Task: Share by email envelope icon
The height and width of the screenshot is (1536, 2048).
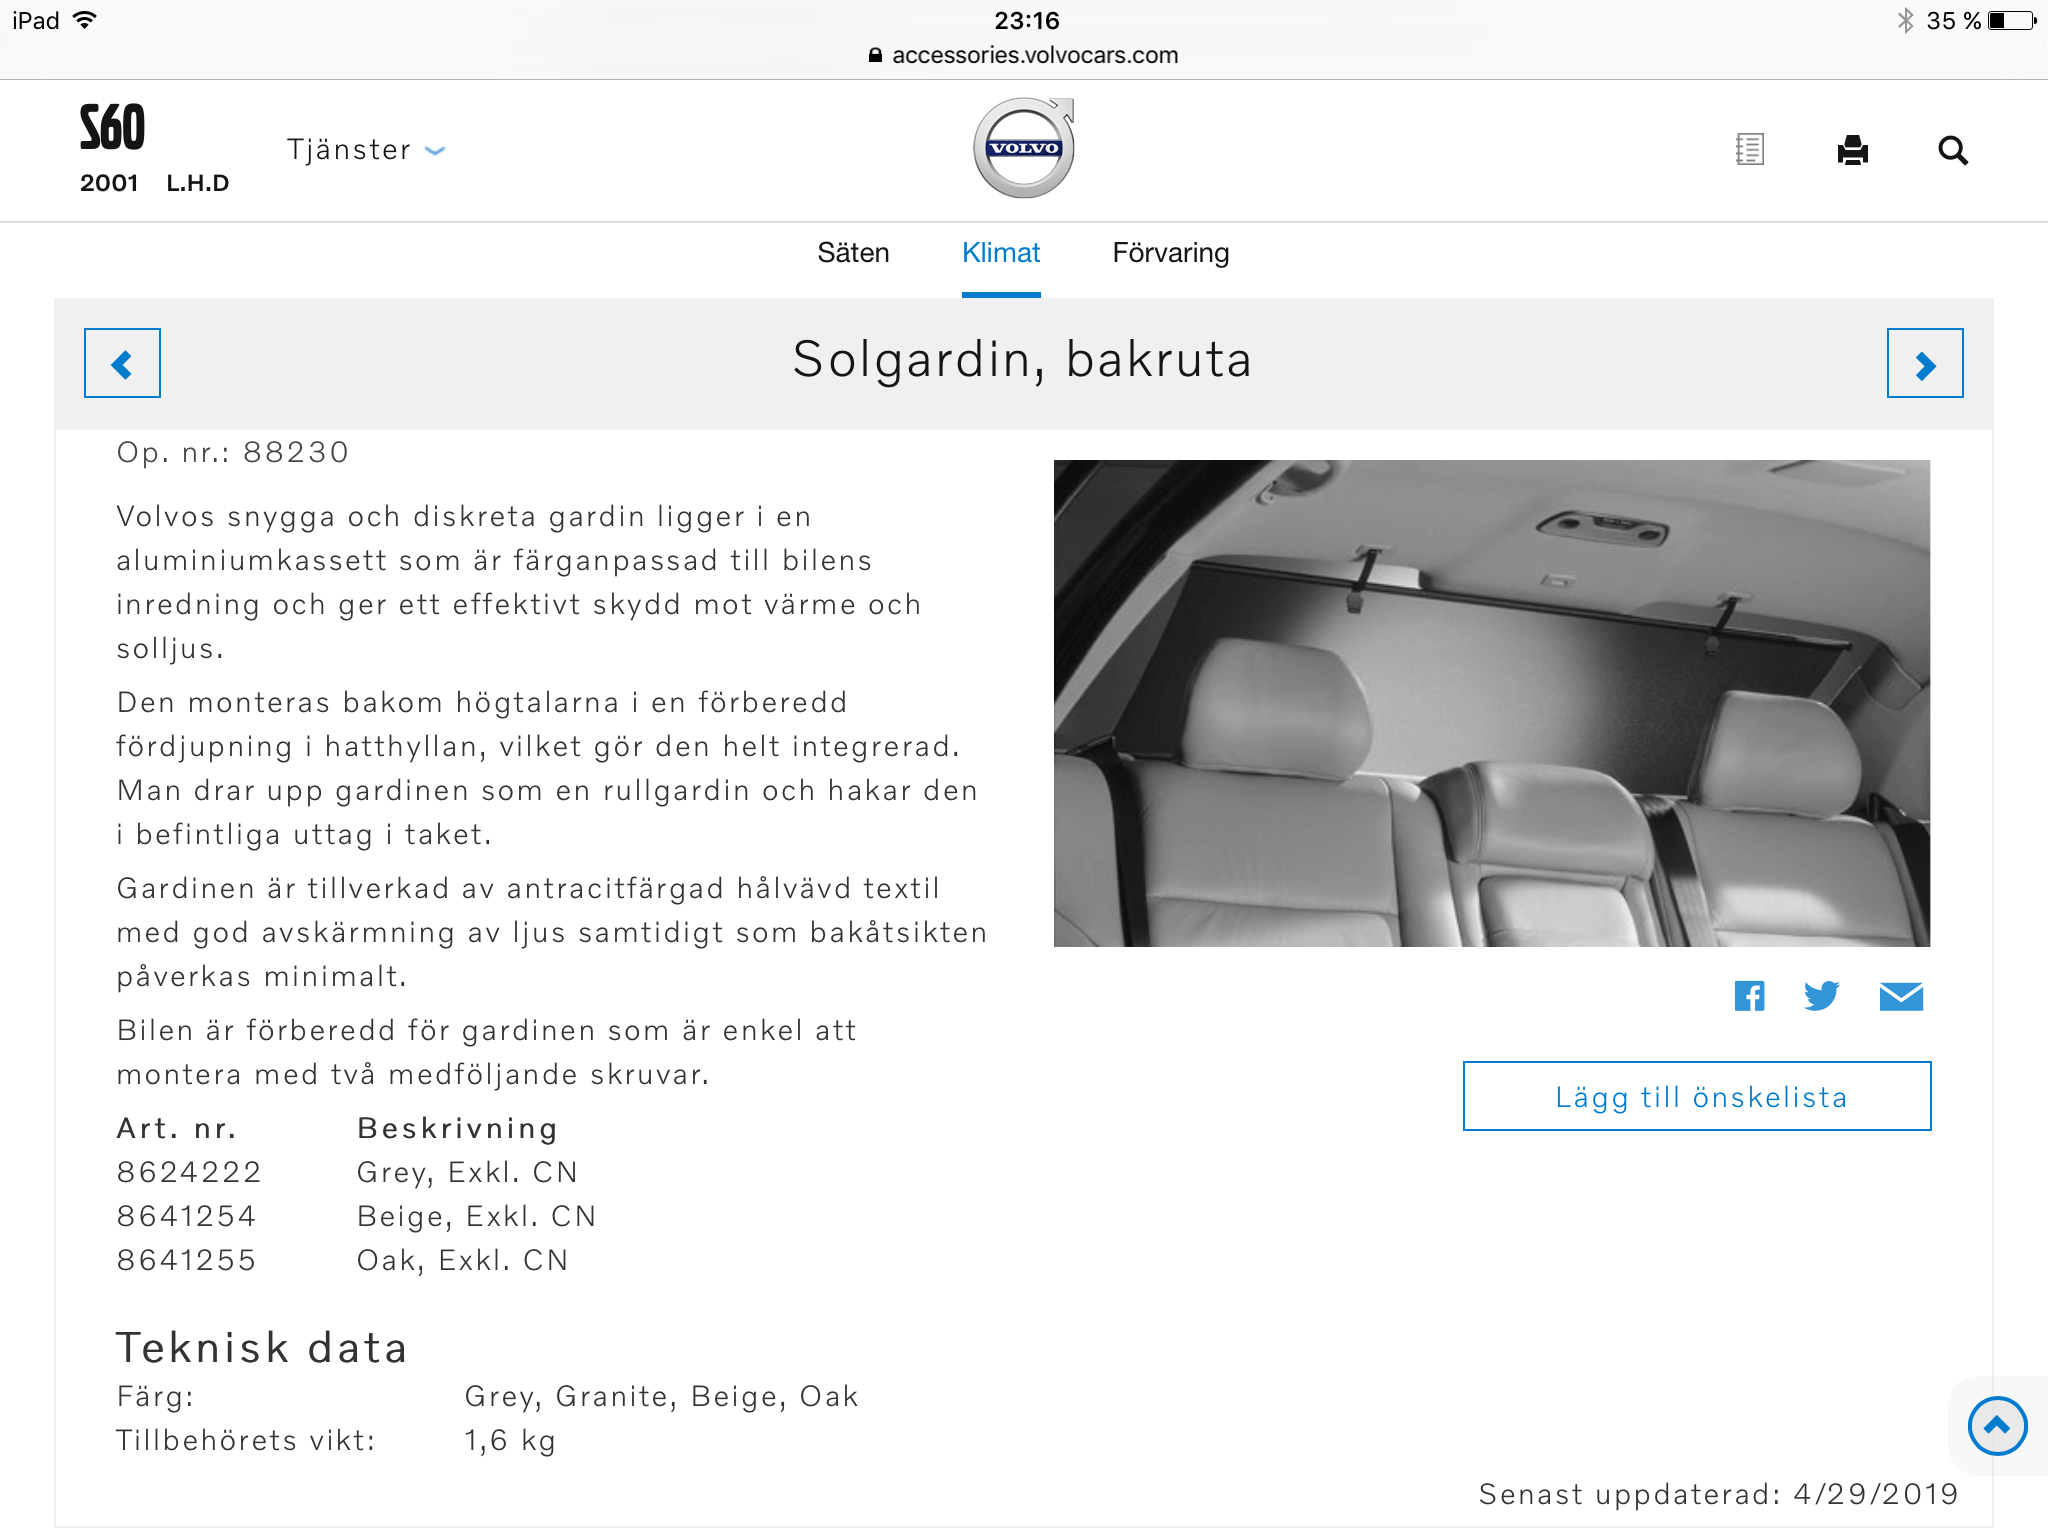Action: click(x=1901, y=996)
